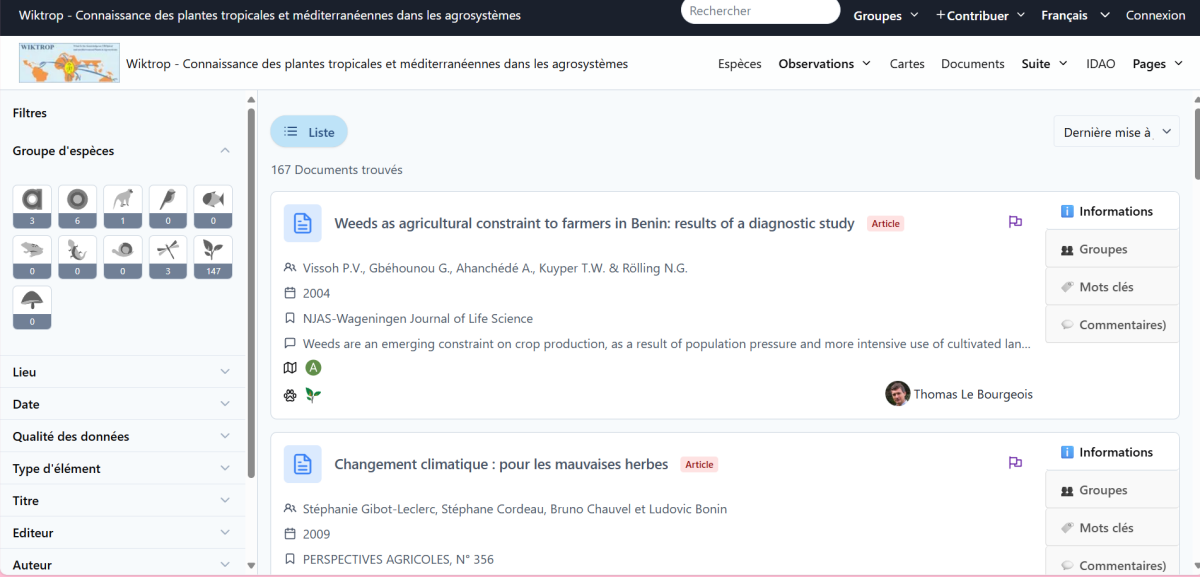
Task: Open the Observations menu
Action: coord(824,64)
